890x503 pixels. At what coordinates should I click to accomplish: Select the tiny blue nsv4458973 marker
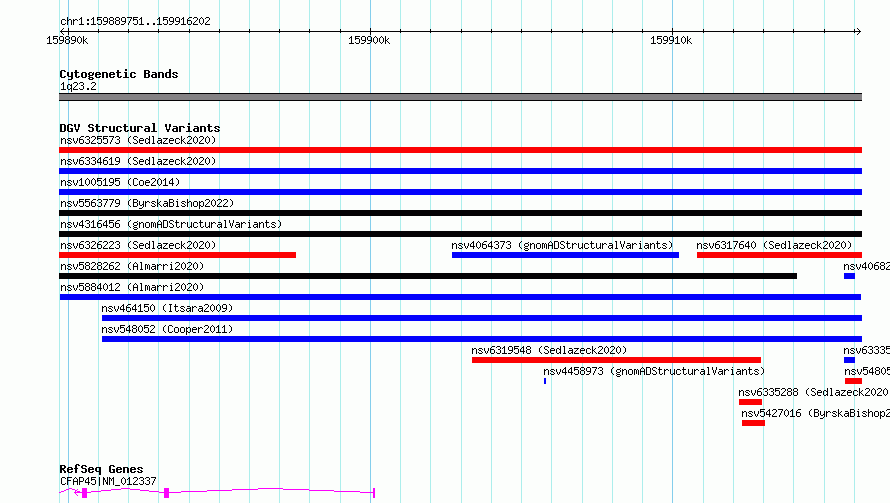tap(545, 381)
